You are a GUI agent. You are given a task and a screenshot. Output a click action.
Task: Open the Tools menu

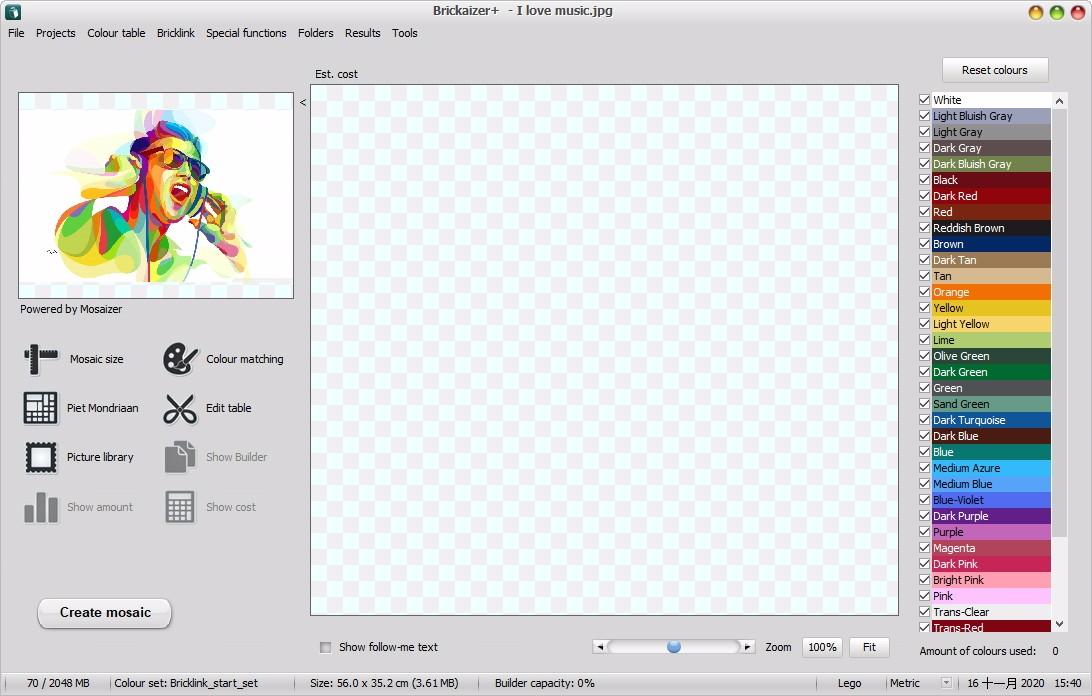click(x=405, y=33)
